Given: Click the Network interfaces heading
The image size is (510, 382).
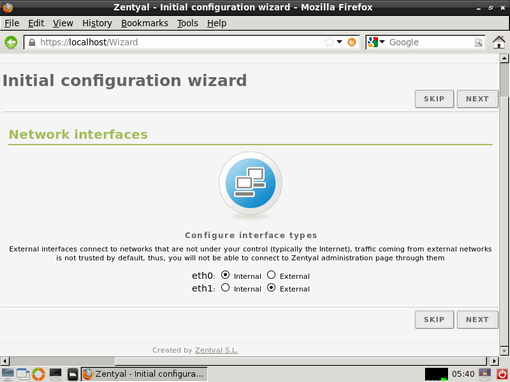Looking at the screenshot, I should (78, 134).
